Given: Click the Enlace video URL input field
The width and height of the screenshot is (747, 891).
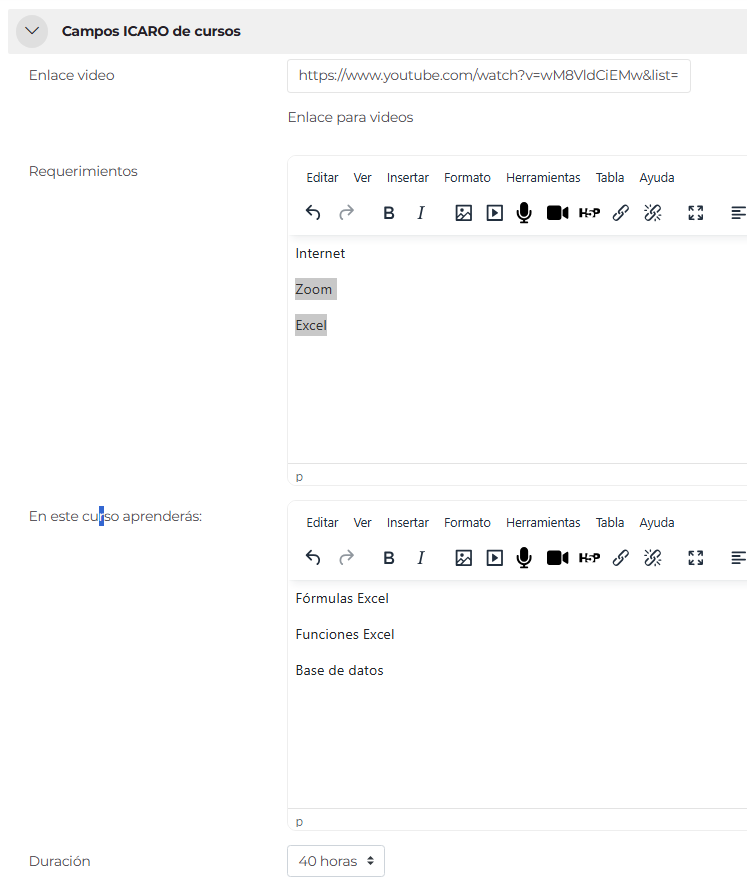Looking at the screenshot, I should pos(488,76).
